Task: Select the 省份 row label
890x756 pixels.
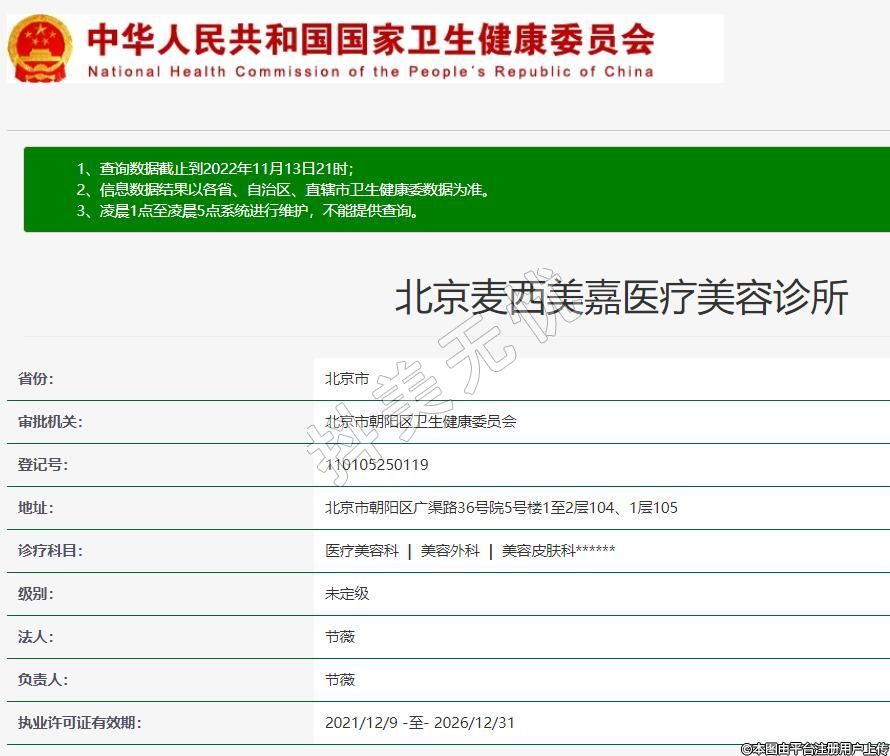Action: [x=36, y=379]
